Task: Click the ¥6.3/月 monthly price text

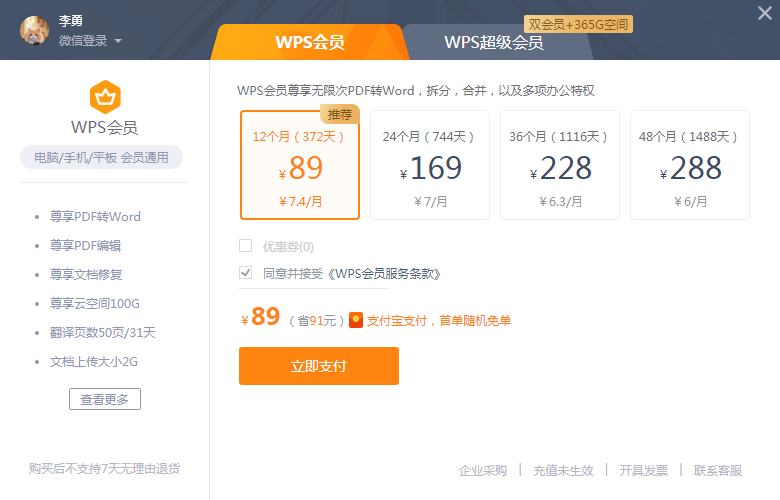Action: click(x=561, y=201)
